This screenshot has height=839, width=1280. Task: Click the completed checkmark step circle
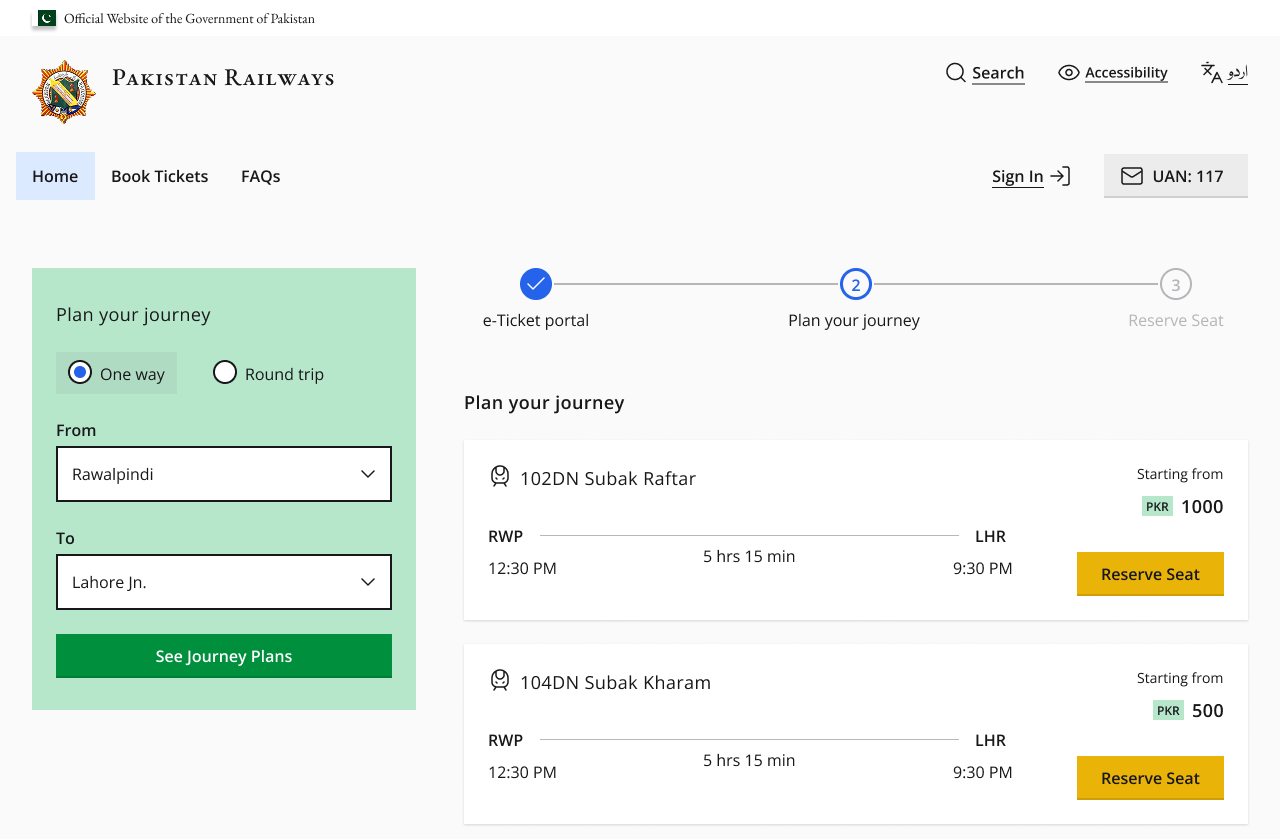pyautogui.click(x=536, y=285)
